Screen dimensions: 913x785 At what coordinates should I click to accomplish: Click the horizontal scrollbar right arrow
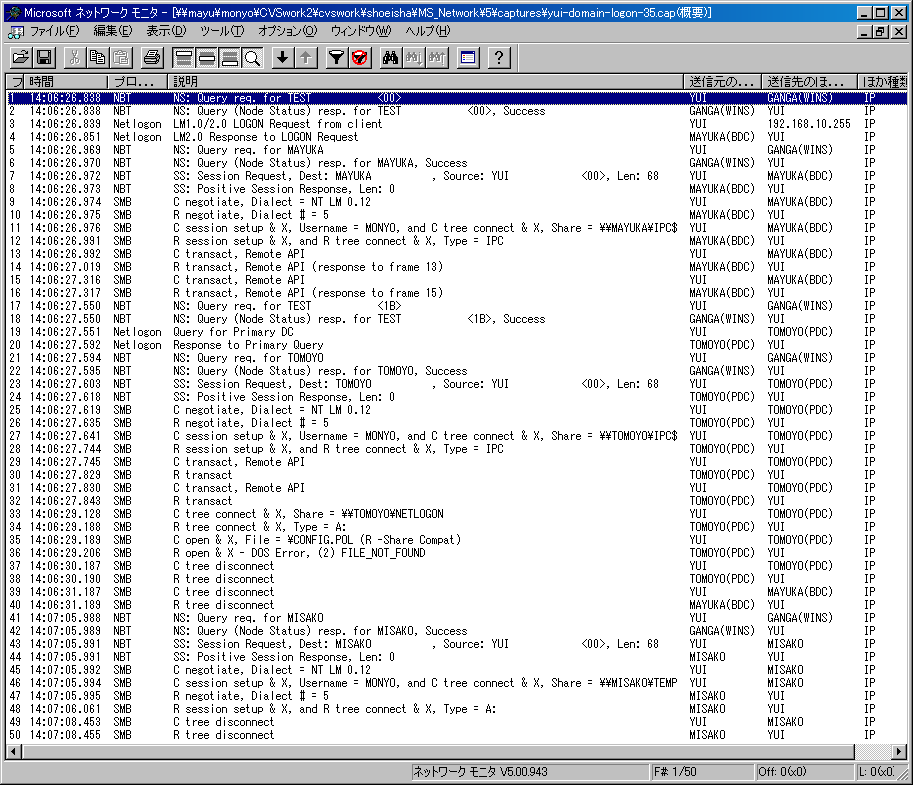(x=900, y=752)
